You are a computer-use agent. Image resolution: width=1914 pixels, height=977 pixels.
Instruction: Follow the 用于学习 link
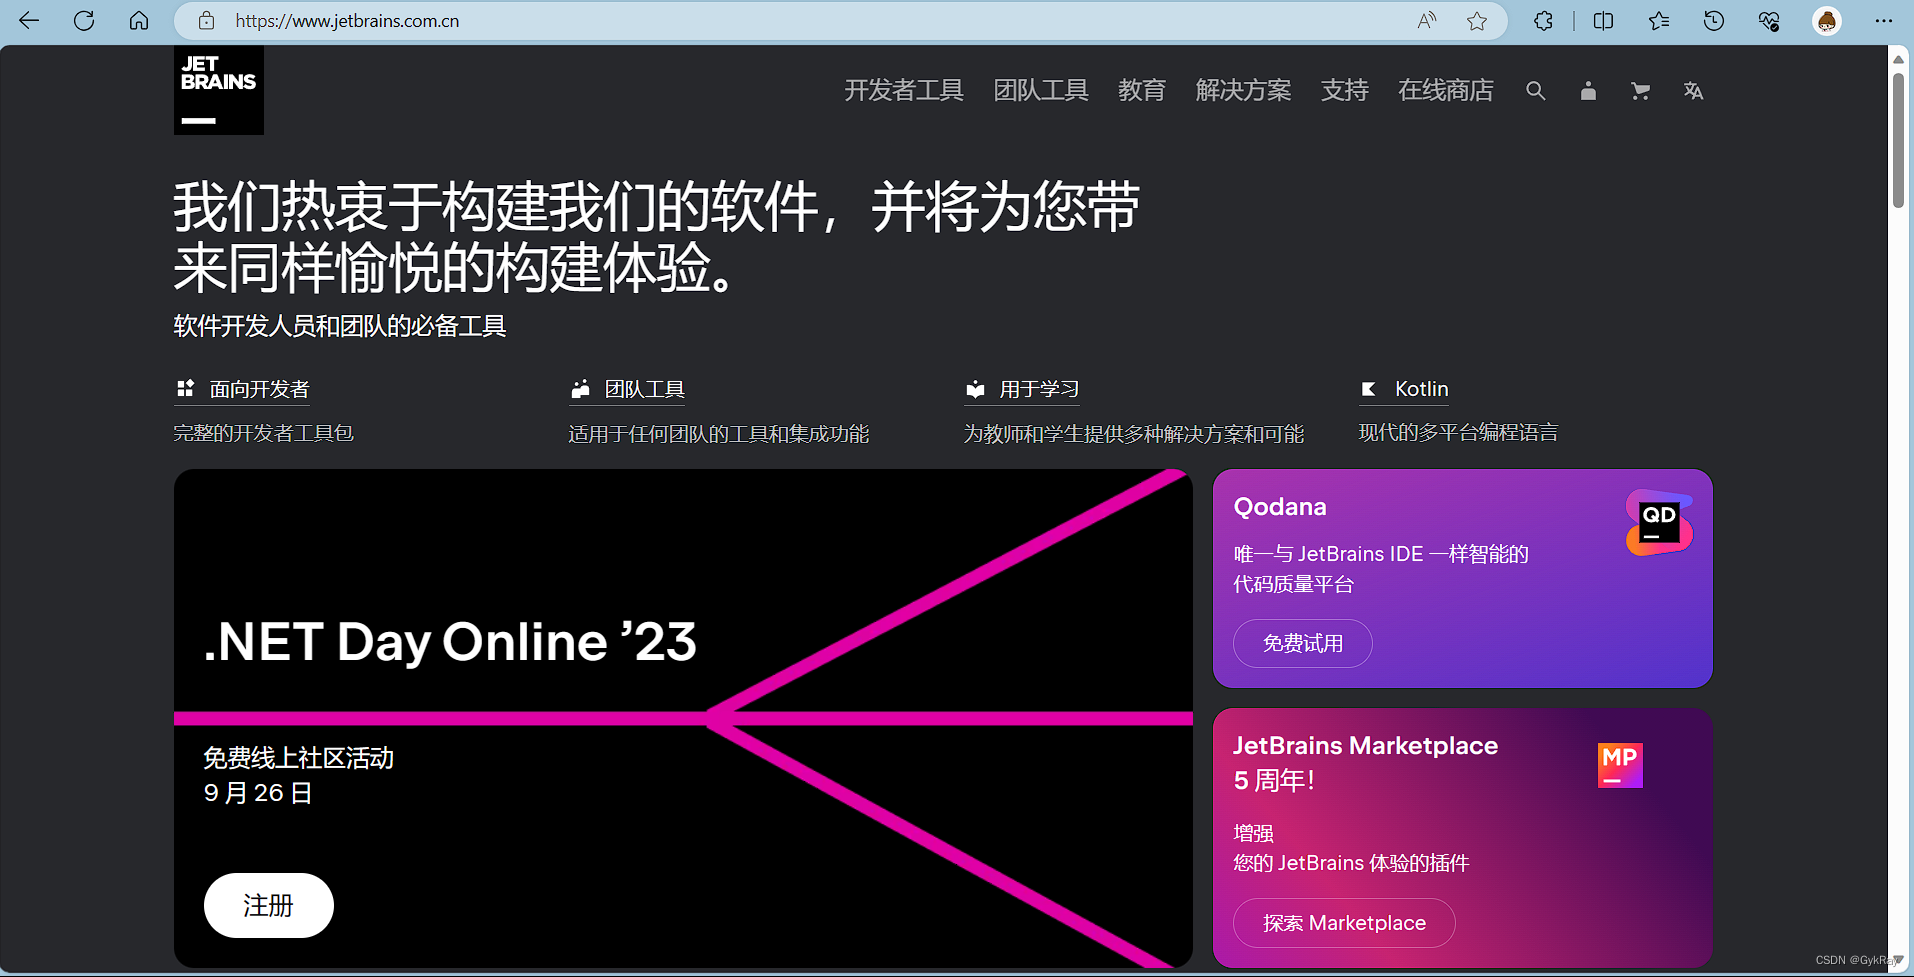pyautogui.click(x=1040, y=389)
